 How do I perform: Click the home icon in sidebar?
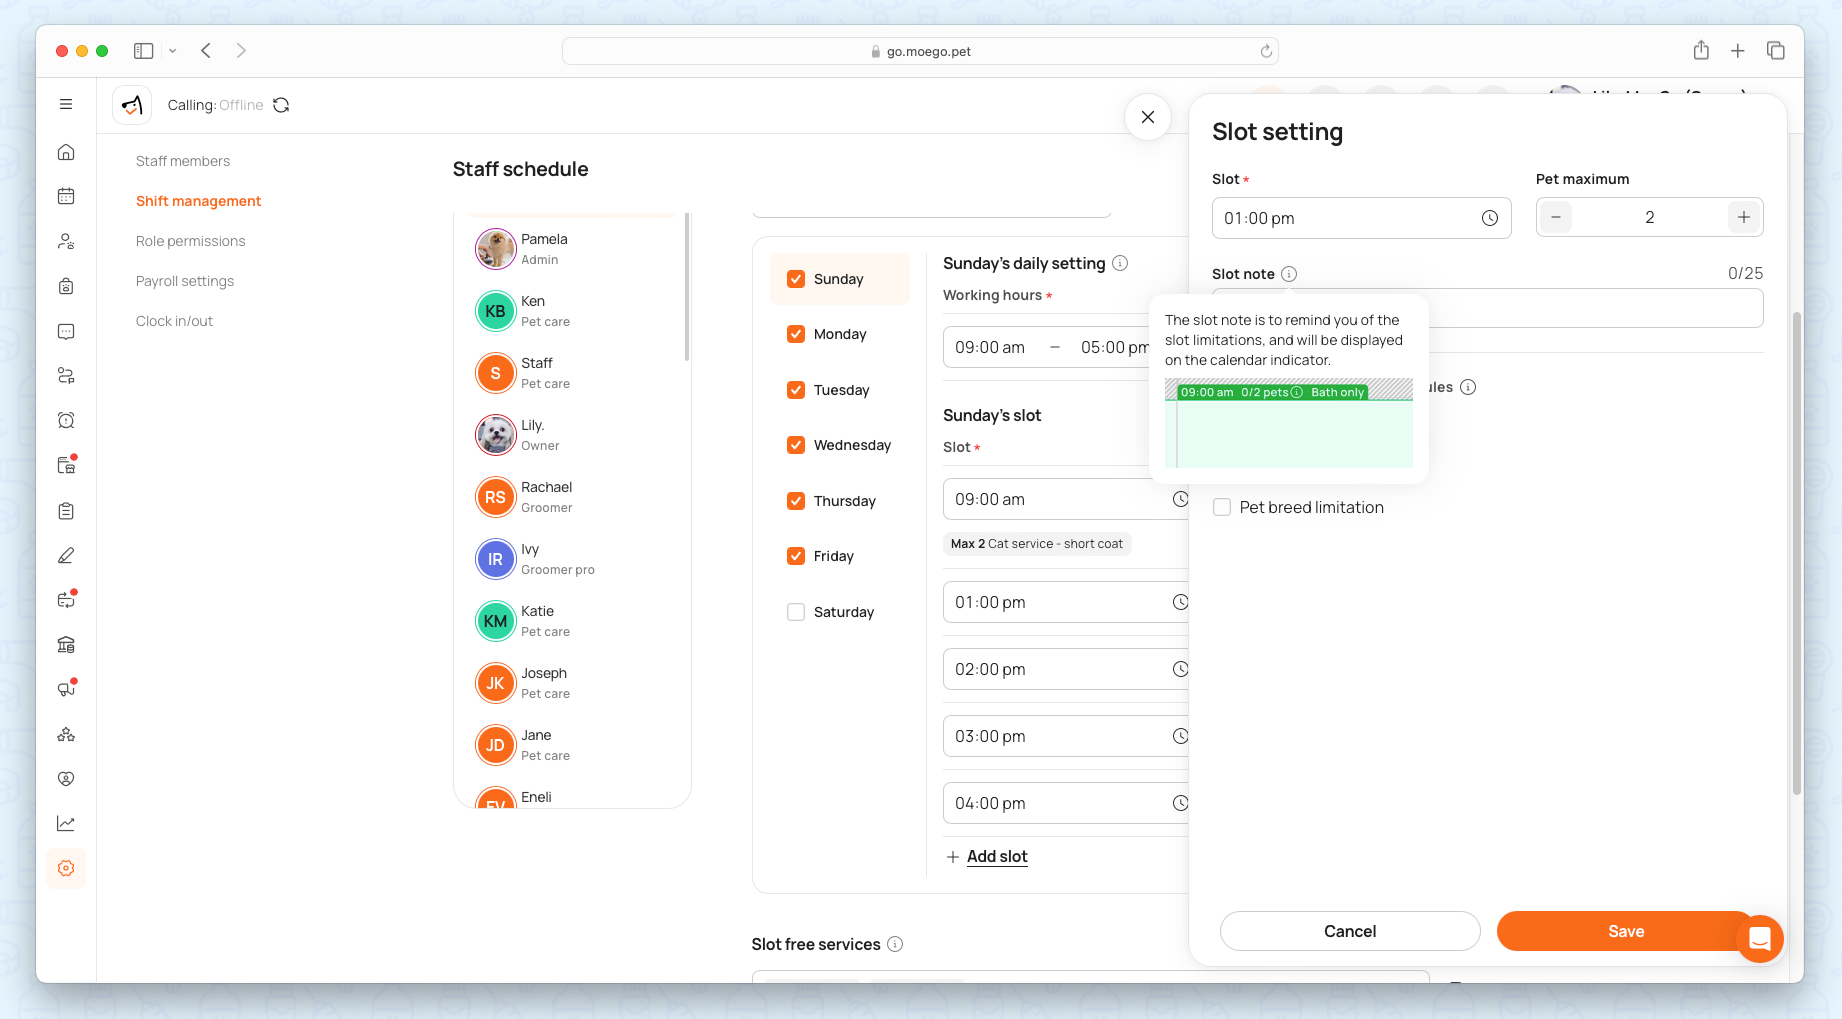coord(66,152)
